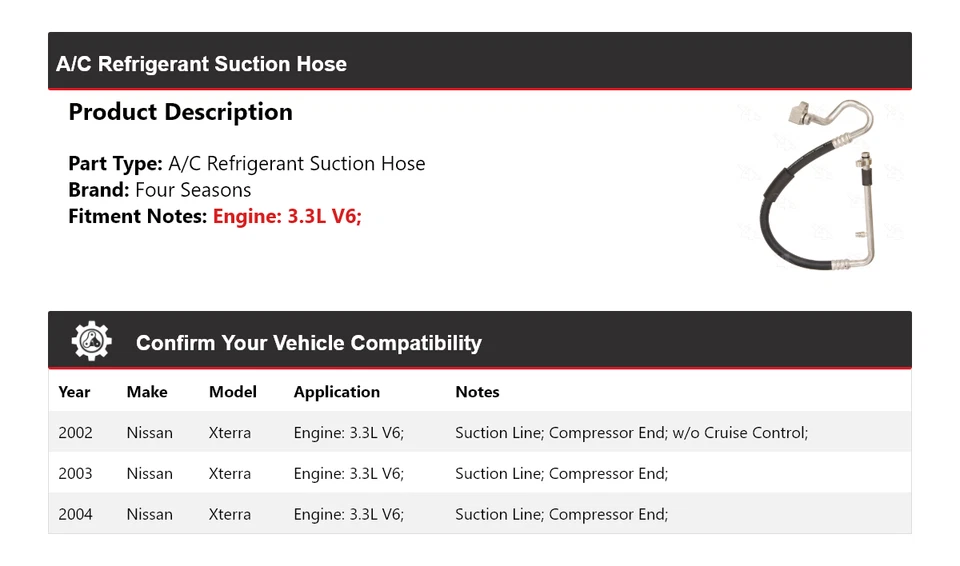Sort by the Year column header
Viewport: 960px width, 566px height.
[x=74, y=392]
